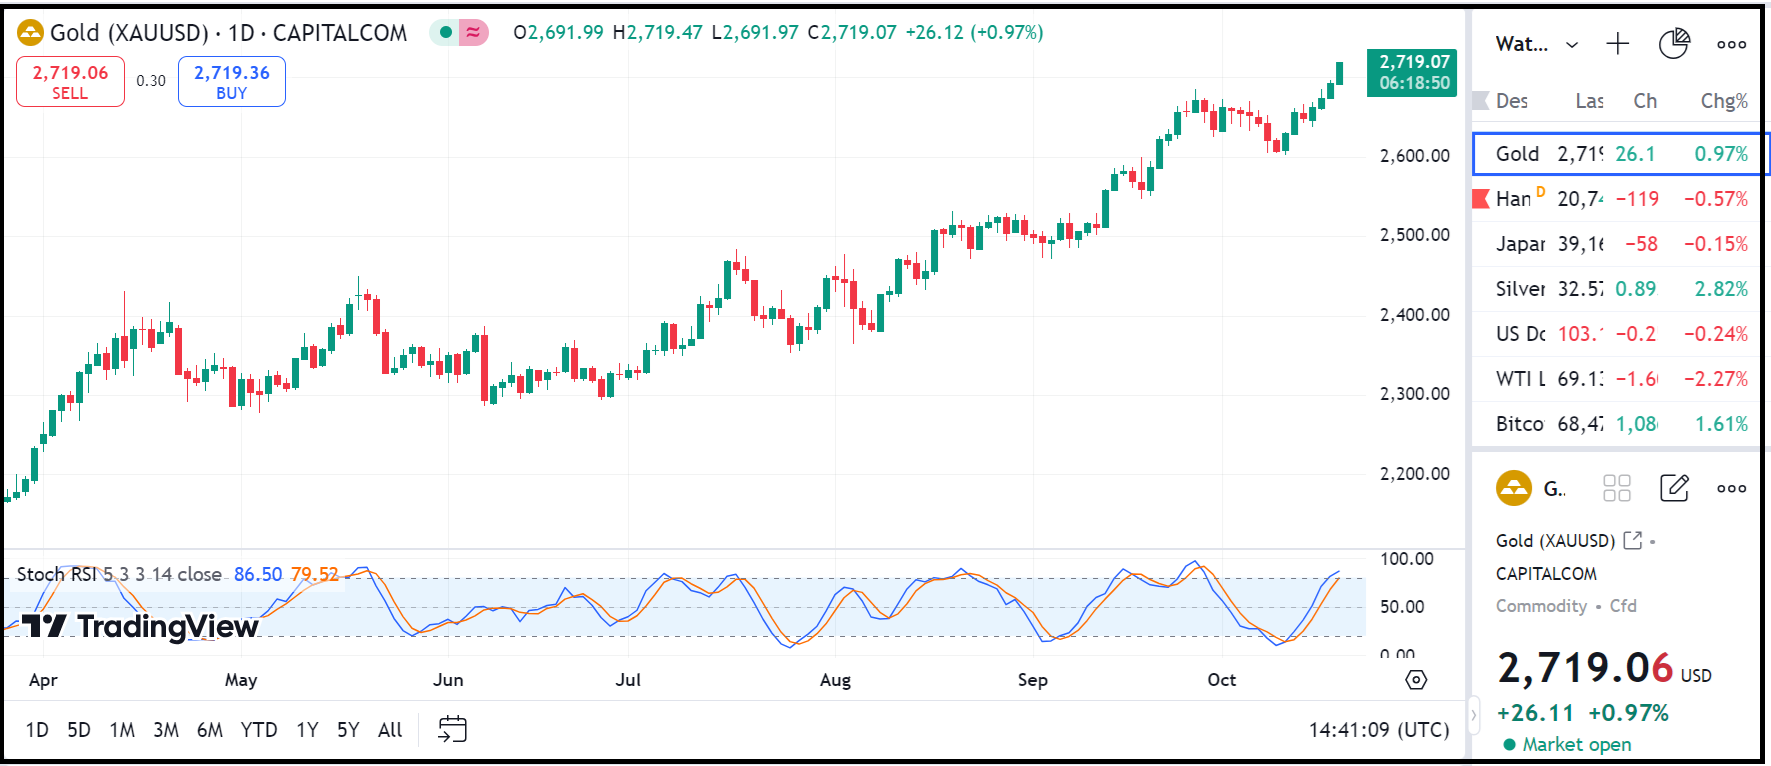Open Gold symbol page via external link icon

click(1632, 540)
